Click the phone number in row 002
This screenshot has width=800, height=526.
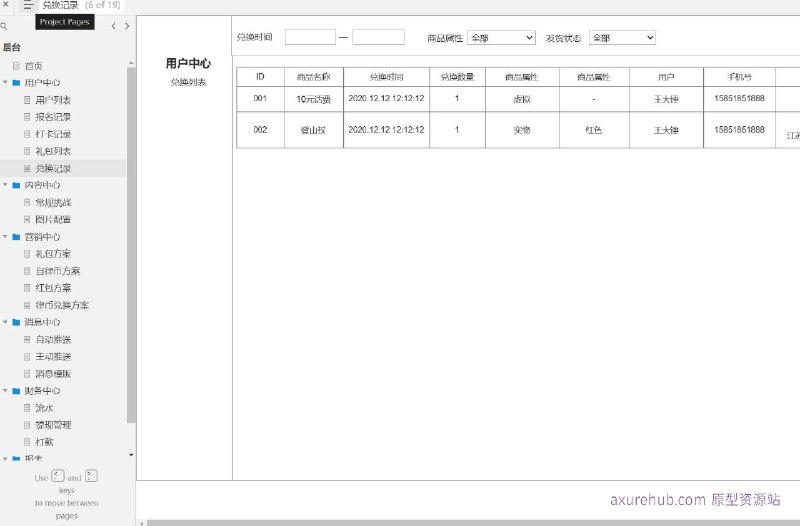click(739, 130)
